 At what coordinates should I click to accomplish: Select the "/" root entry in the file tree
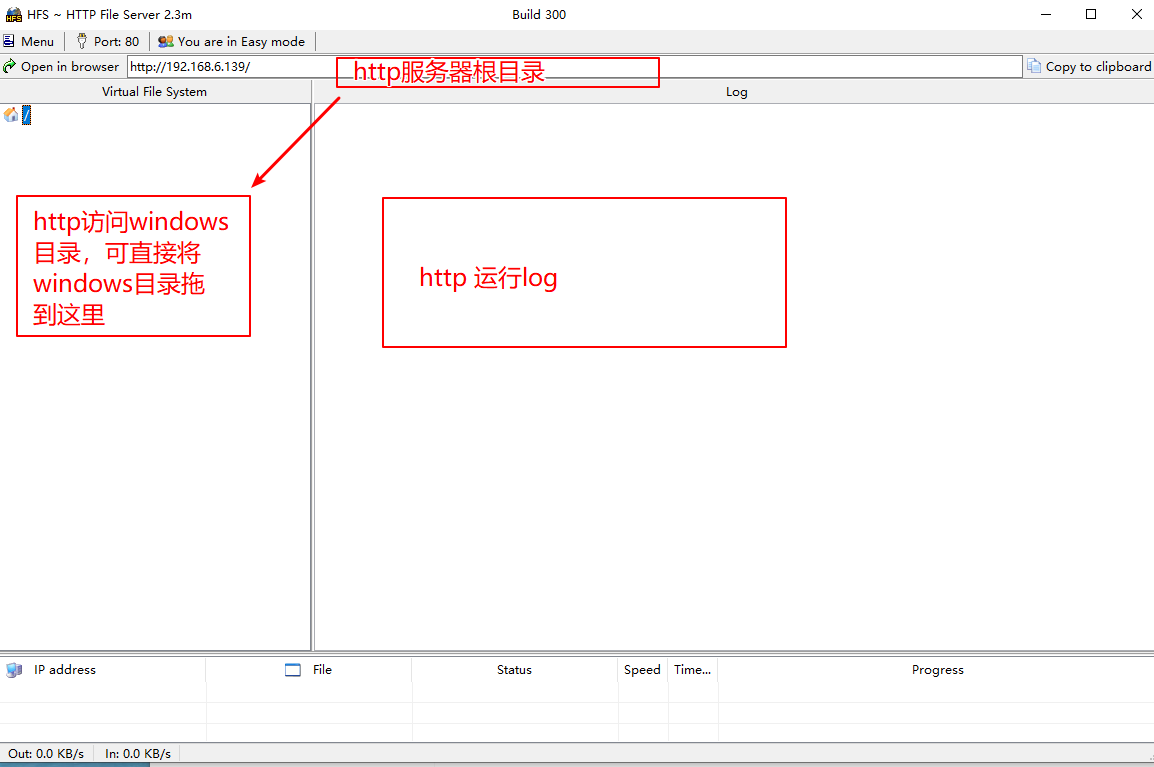pyautogui.click(x=25, y=114)
